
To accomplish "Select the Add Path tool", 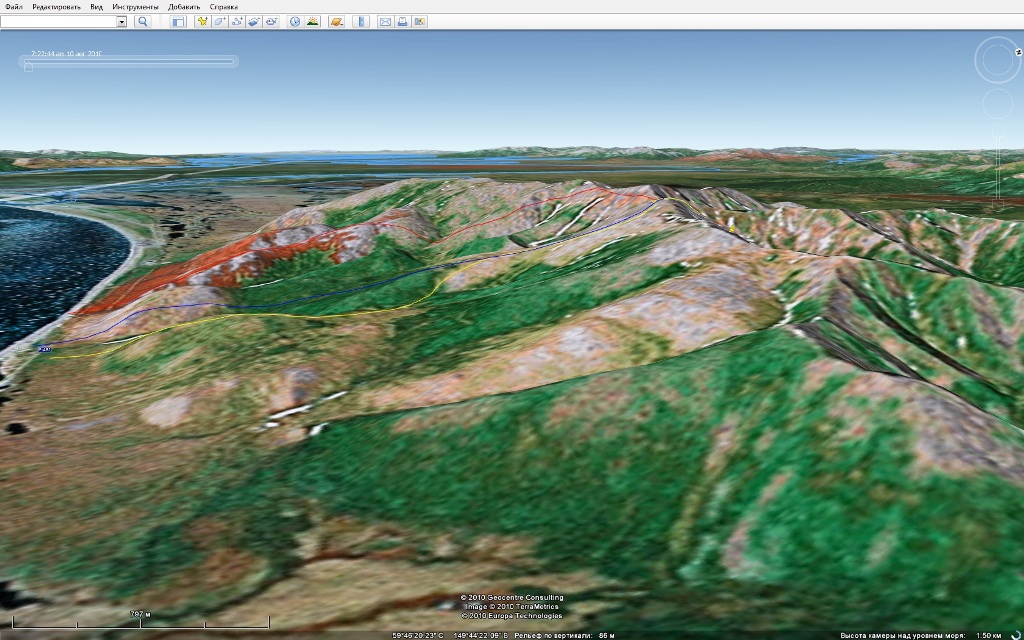I will [236, 21].
